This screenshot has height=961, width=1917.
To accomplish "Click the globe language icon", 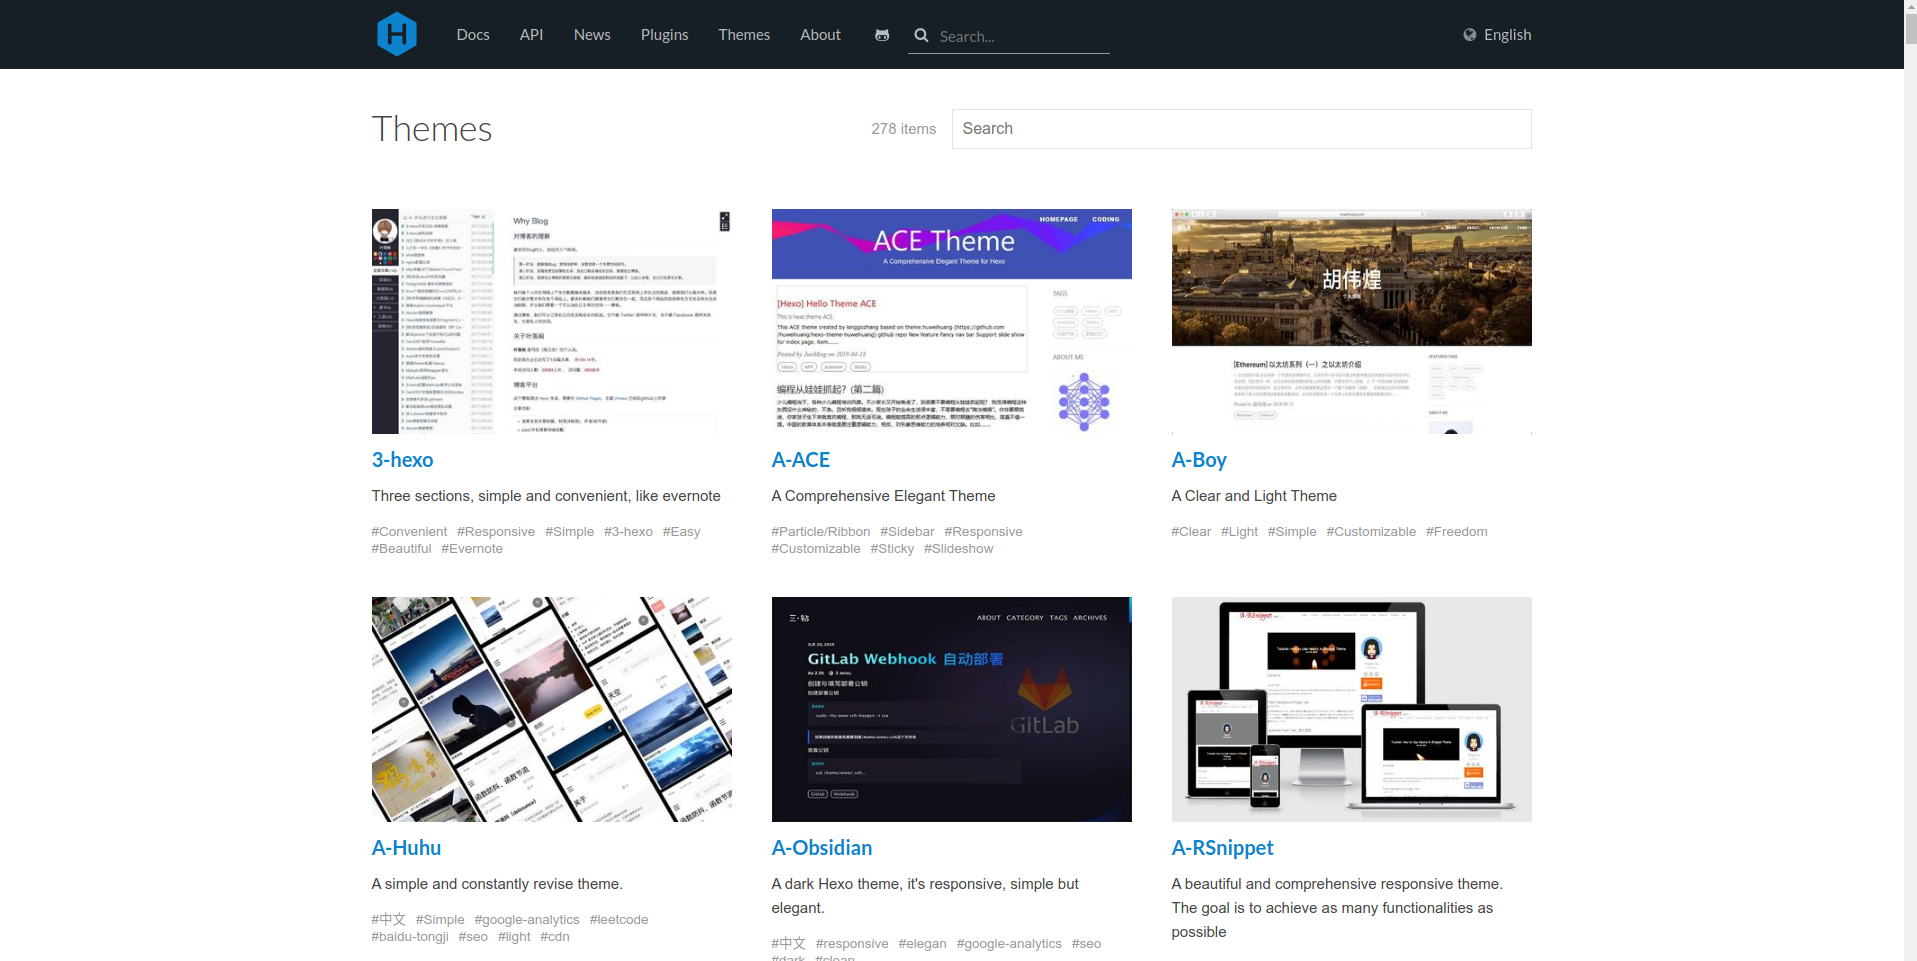I will pos(1469,35).
